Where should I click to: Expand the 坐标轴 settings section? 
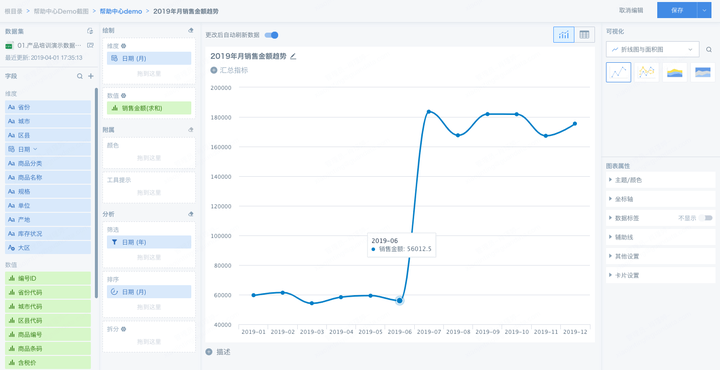(661, 199)
